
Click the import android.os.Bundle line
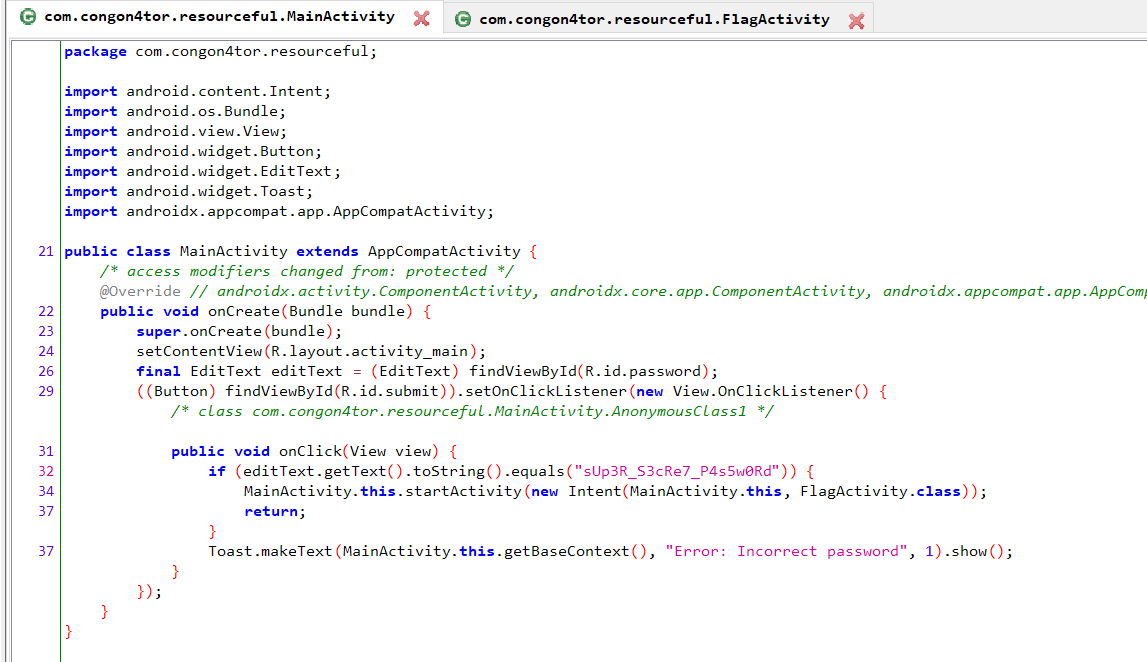pyautogui.click(x=175, y=111)
